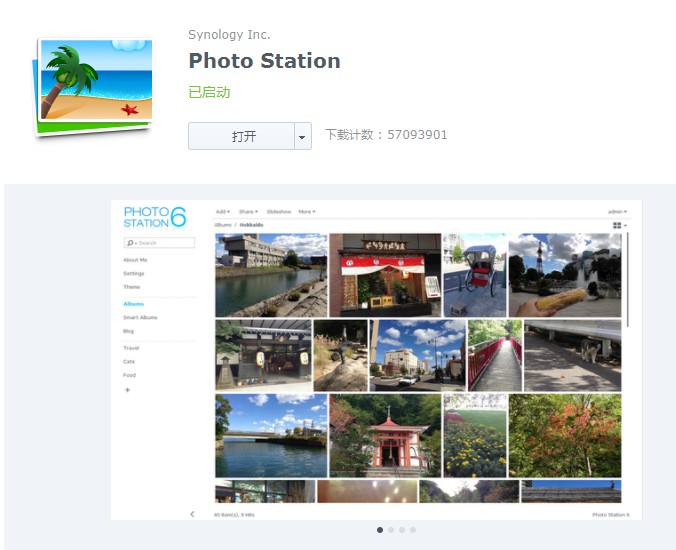The image size is (676, 550).
Task: Select the first (active) carousel dot
Action: 380,530
